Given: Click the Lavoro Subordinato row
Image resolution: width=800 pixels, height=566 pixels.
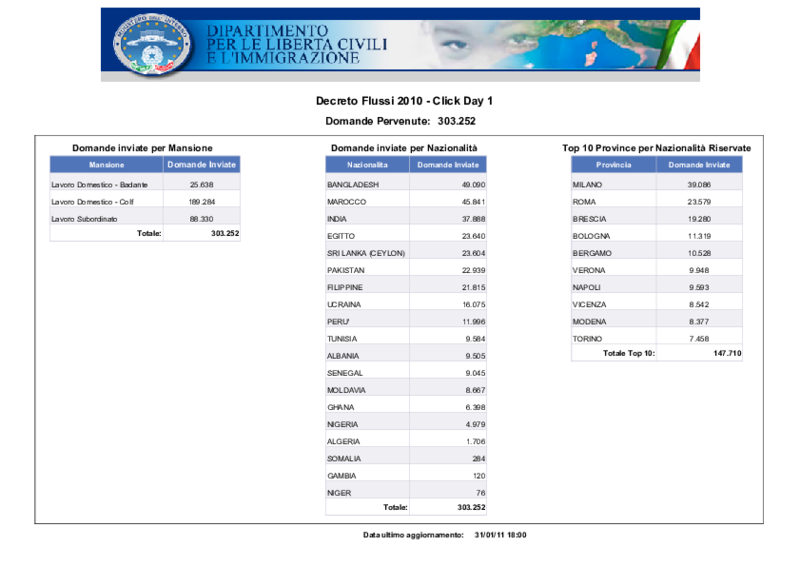Looking at the screenshot, I should pos(145,218).
